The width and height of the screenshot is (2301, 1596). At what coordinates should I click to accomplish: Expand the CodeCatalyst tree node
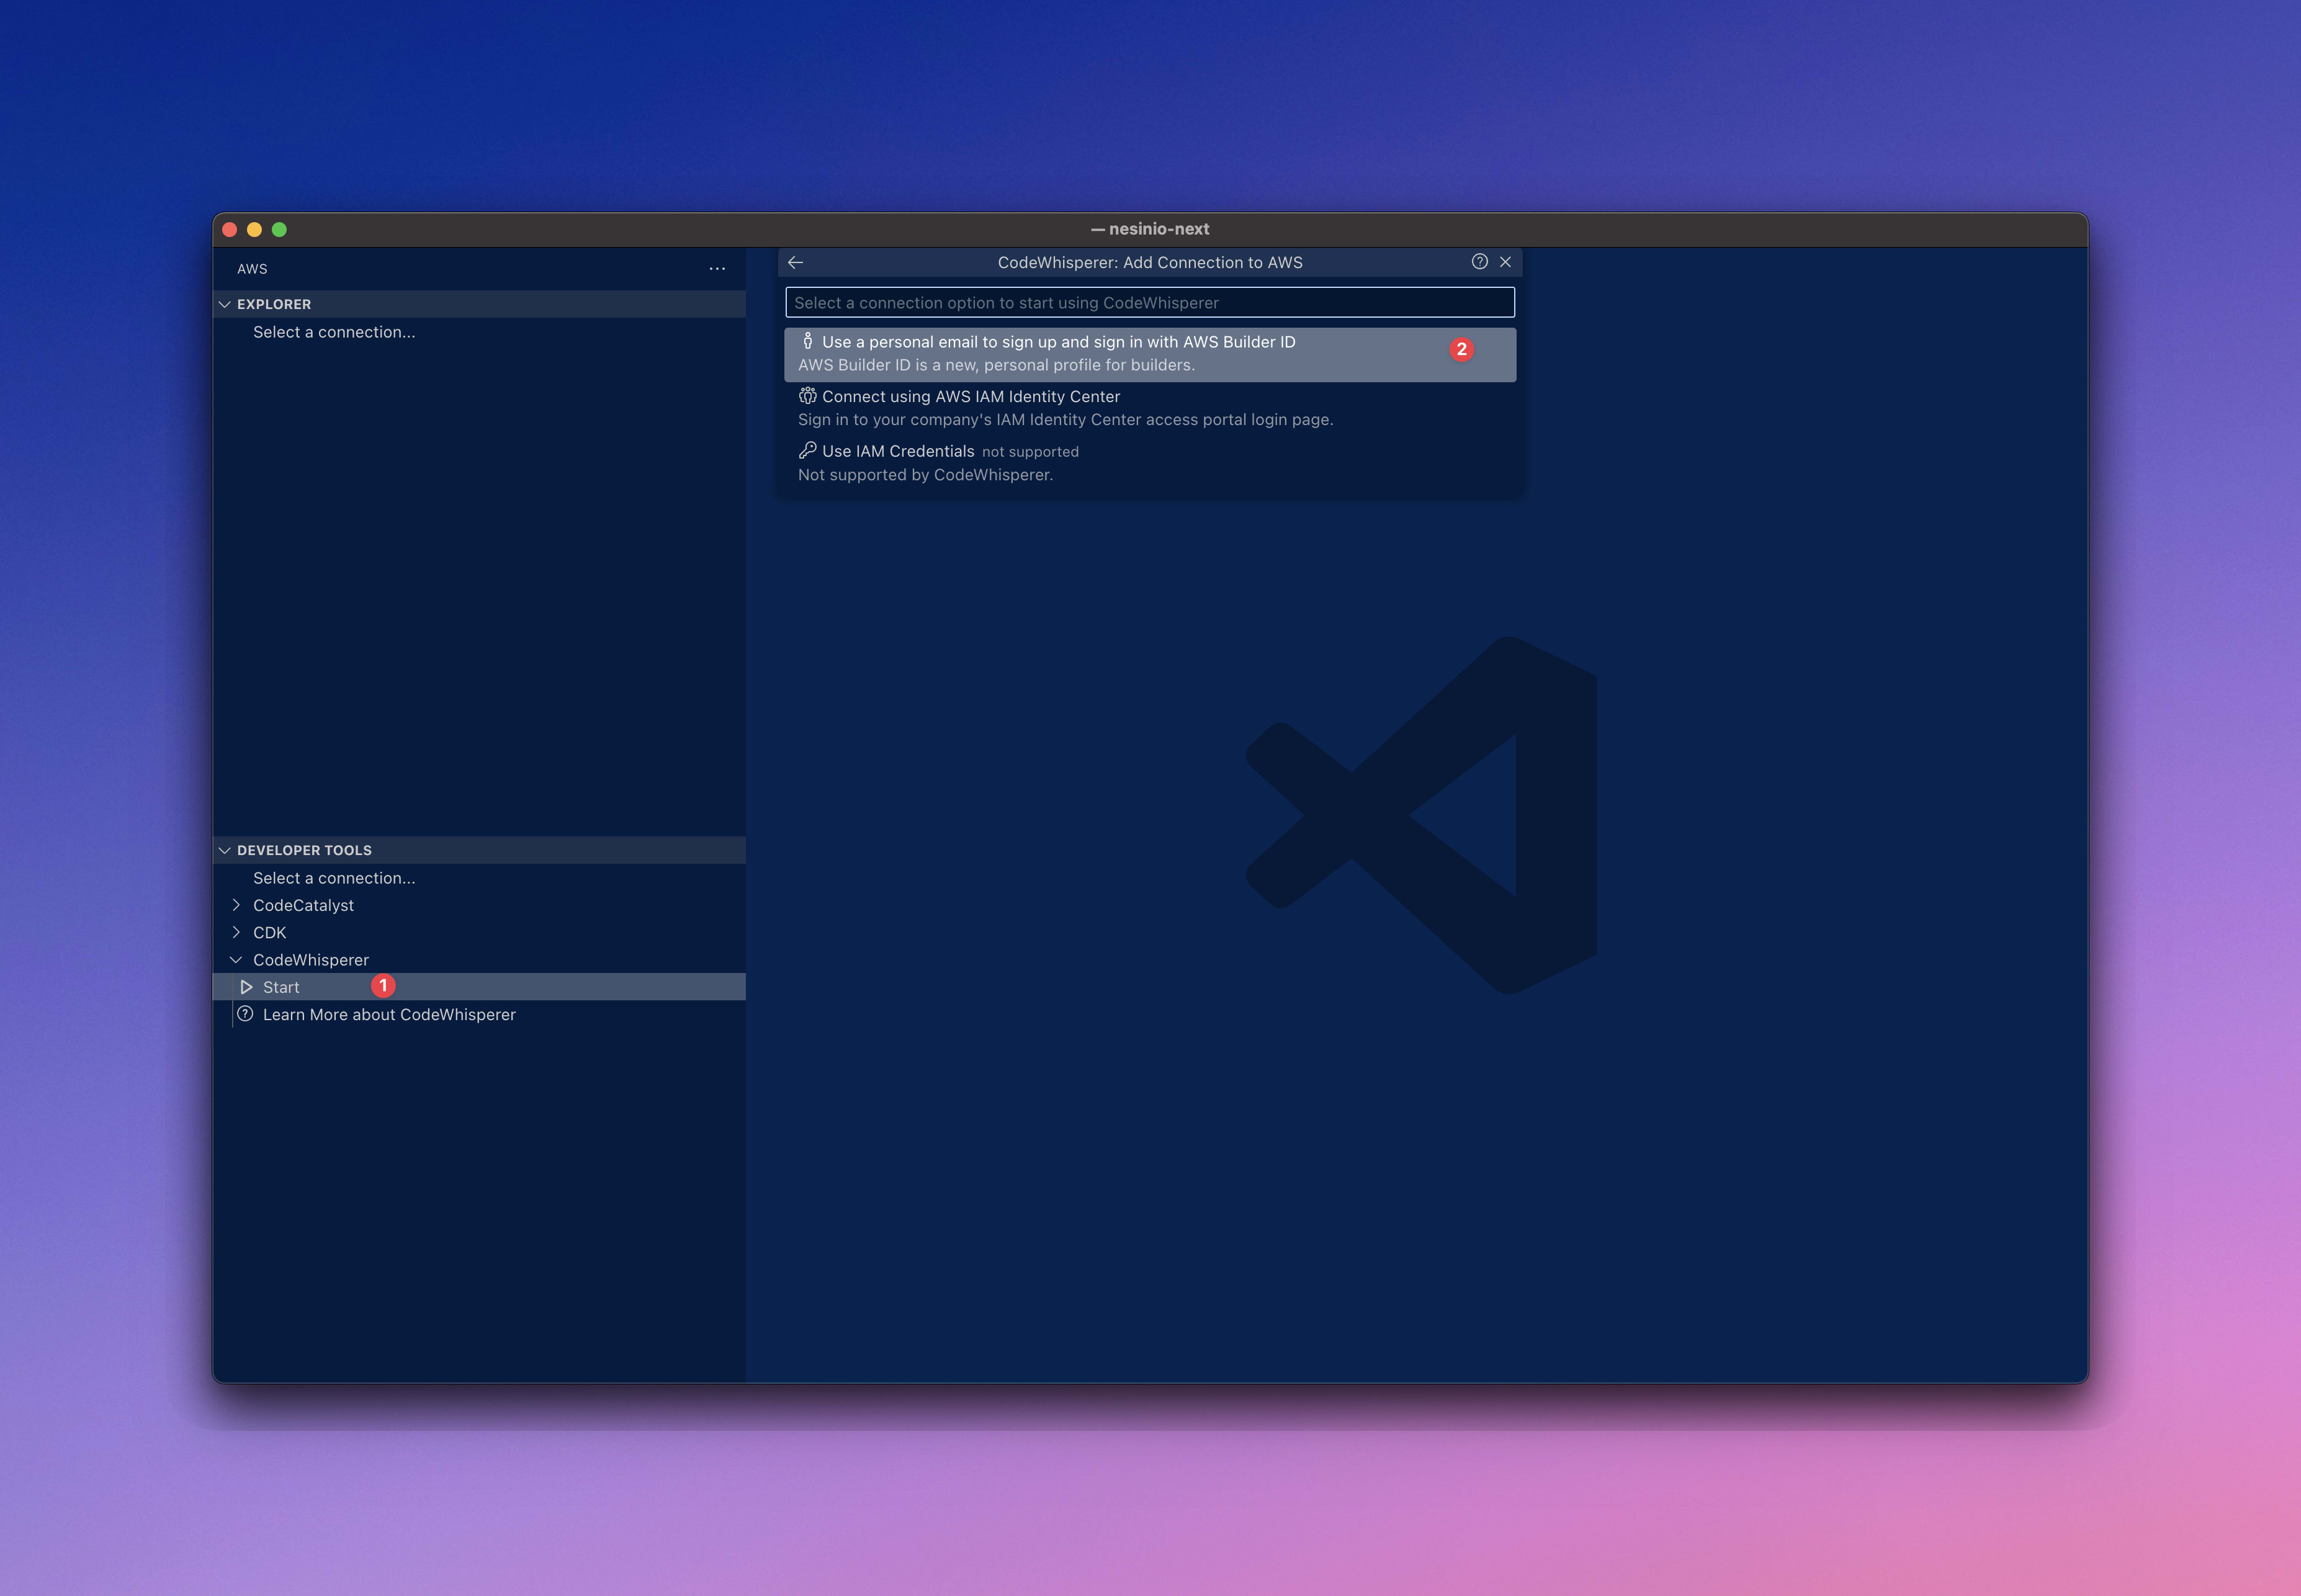tap(237, 905)
